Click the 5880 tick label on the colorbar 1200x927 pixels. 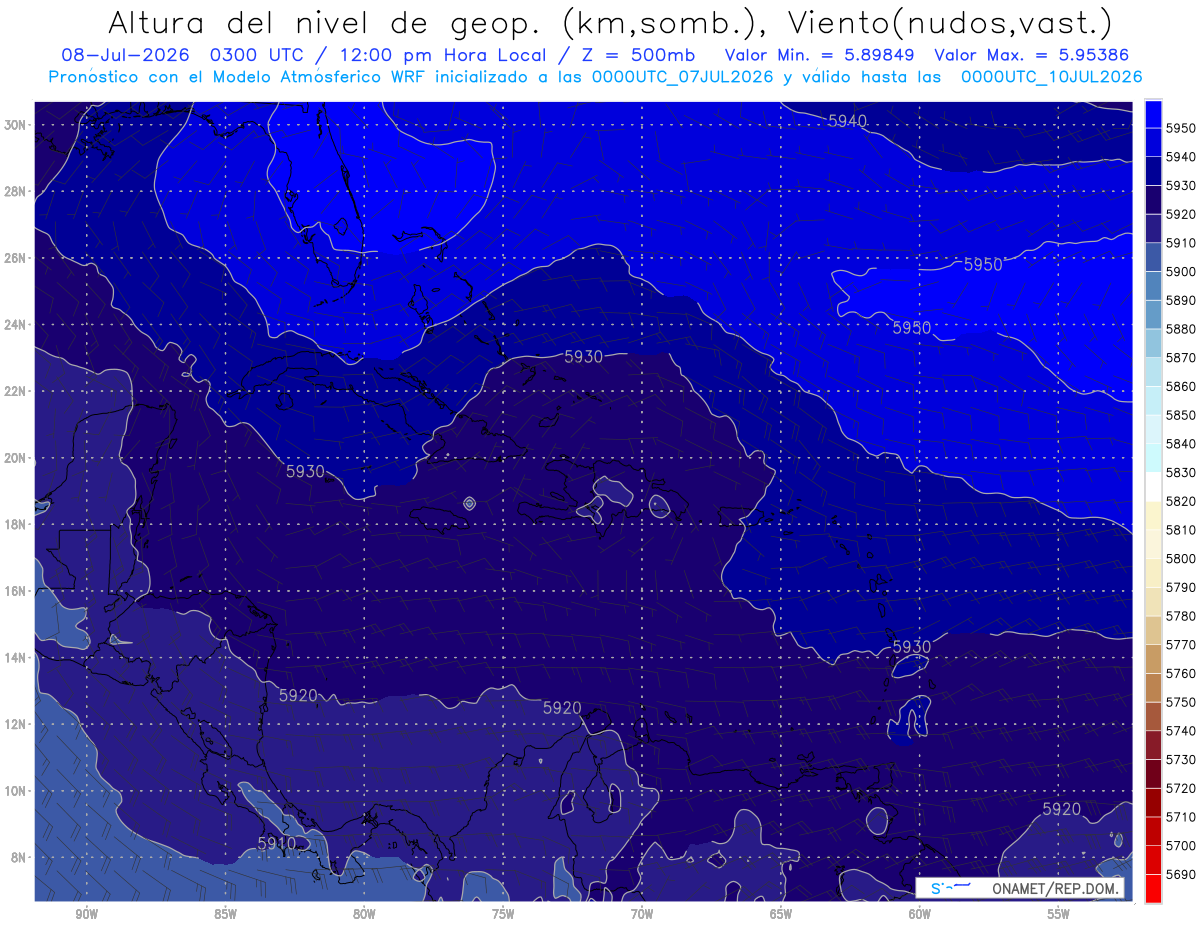(1181, 329)
